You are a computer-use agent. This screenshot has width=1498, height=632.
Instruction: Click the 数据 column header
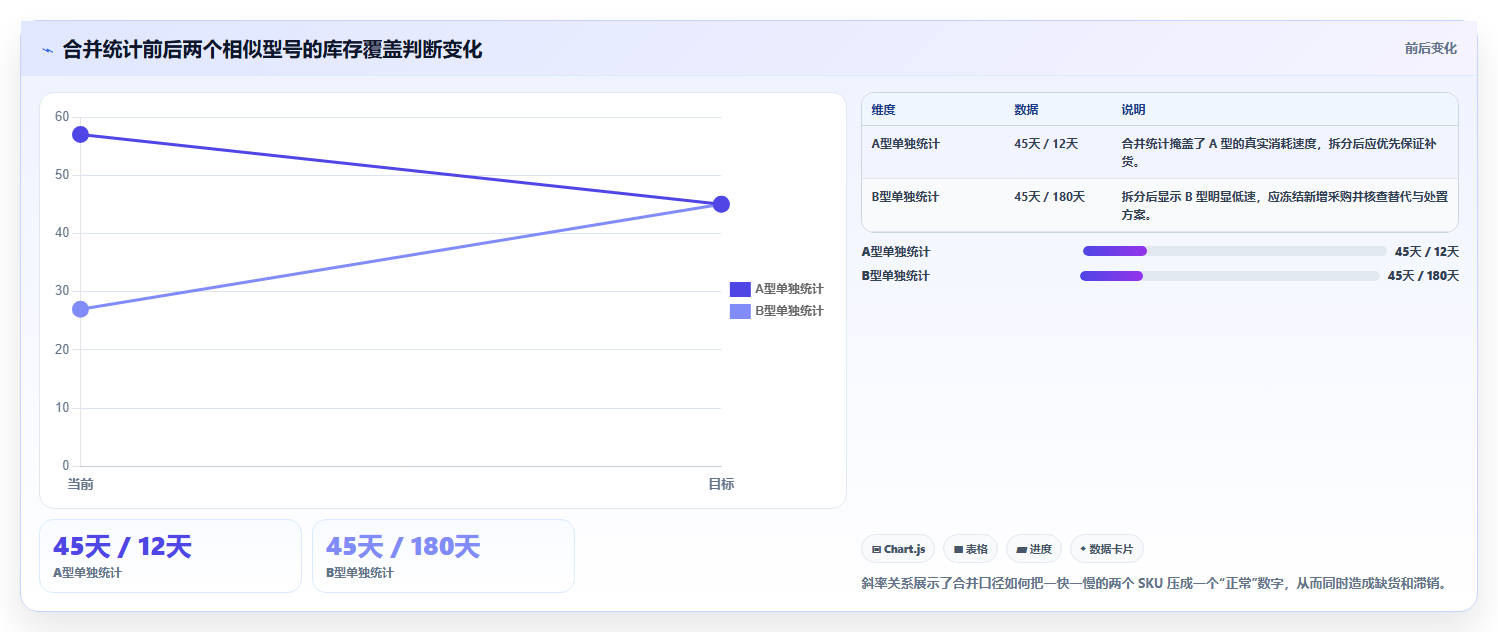click(x=1026, y=110)
